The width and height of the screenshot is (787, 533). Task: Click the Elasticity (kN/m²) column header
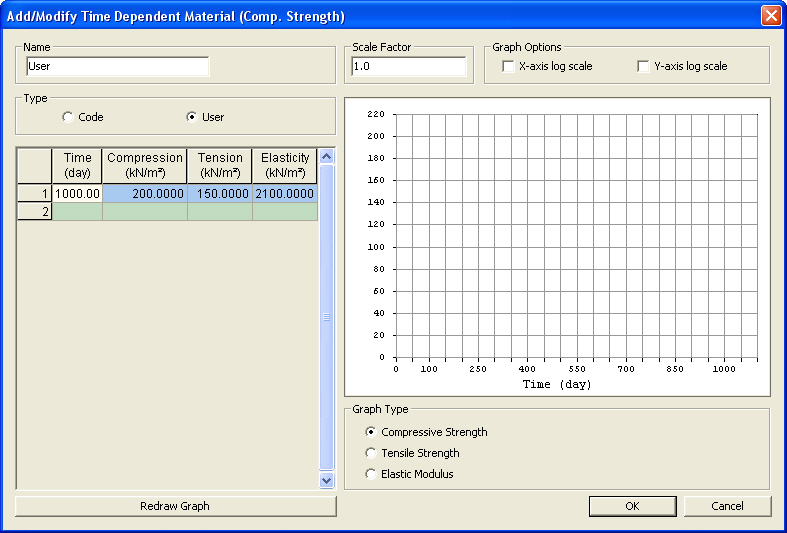[x=285, y=166]
